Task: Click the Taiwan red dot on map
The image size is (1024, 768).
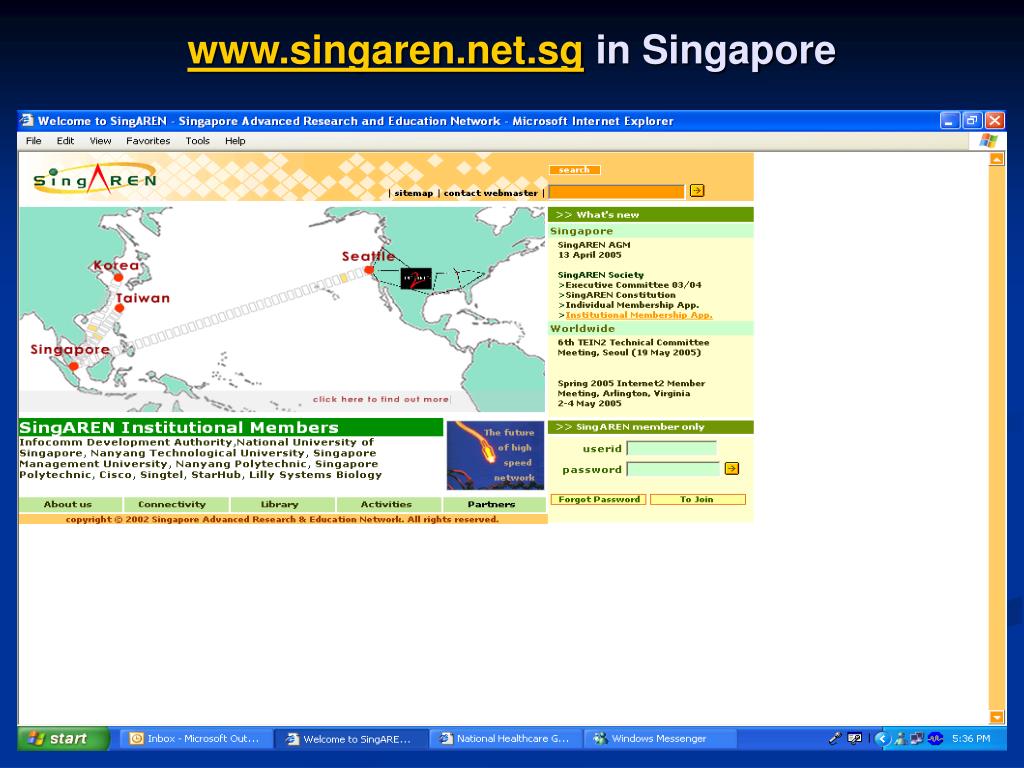Action: click(x=120, y=308)
